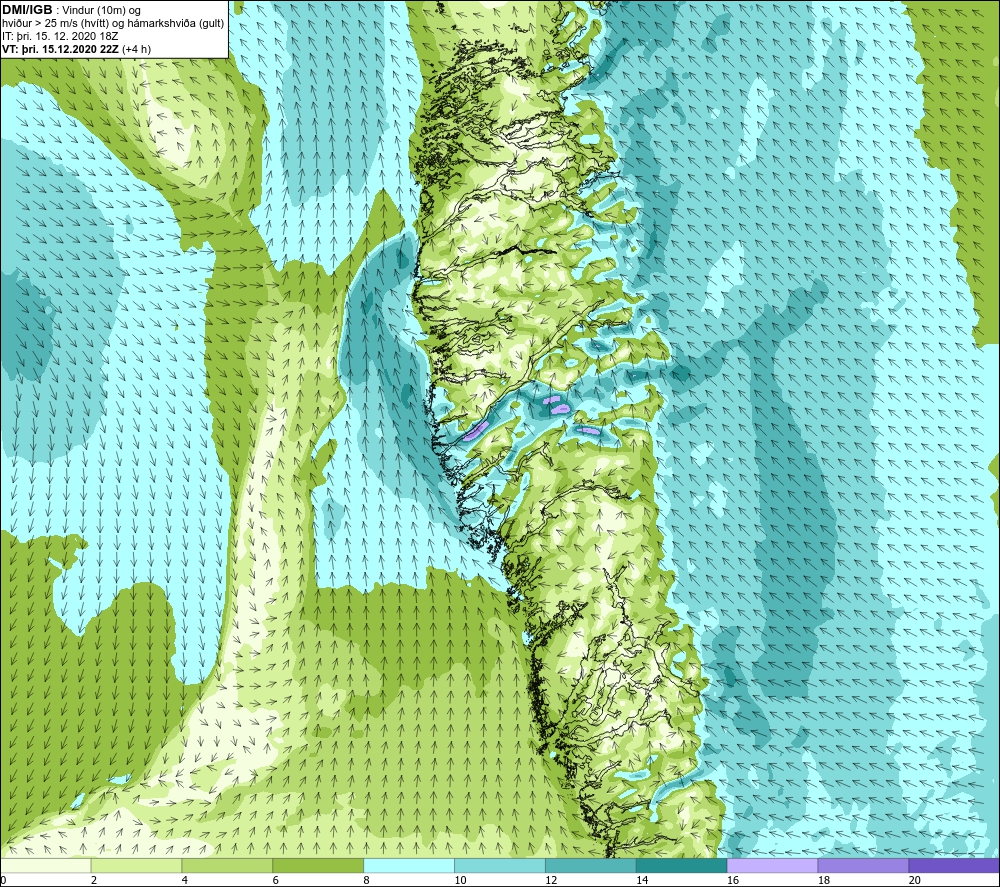Click the 10–12 m/s teal swatch
The image size is (1000, 887).
pos(500,865)
